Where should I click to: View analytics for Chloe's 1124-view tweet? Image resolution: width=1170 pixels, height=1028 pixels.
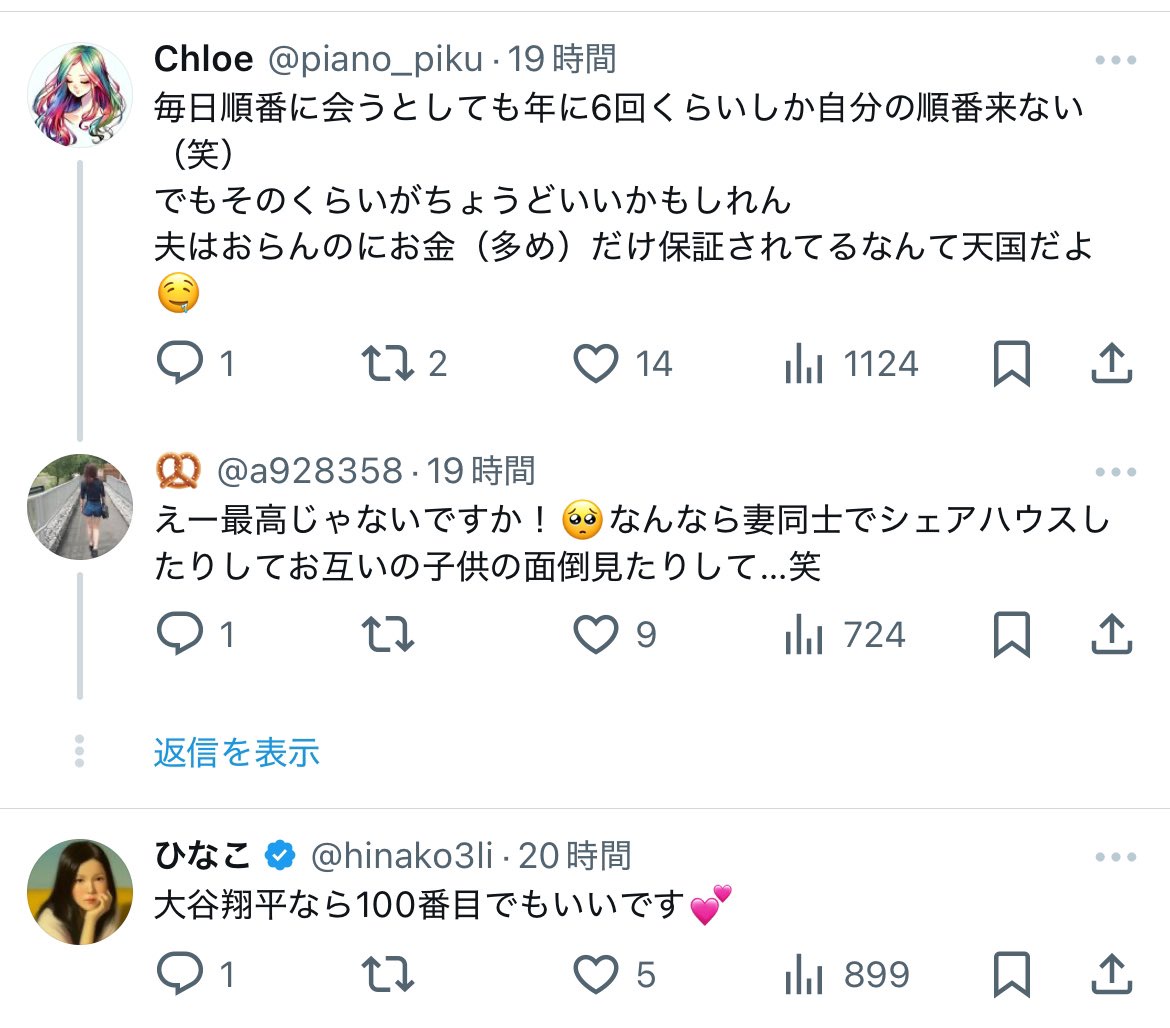click(x=804, y=365)
